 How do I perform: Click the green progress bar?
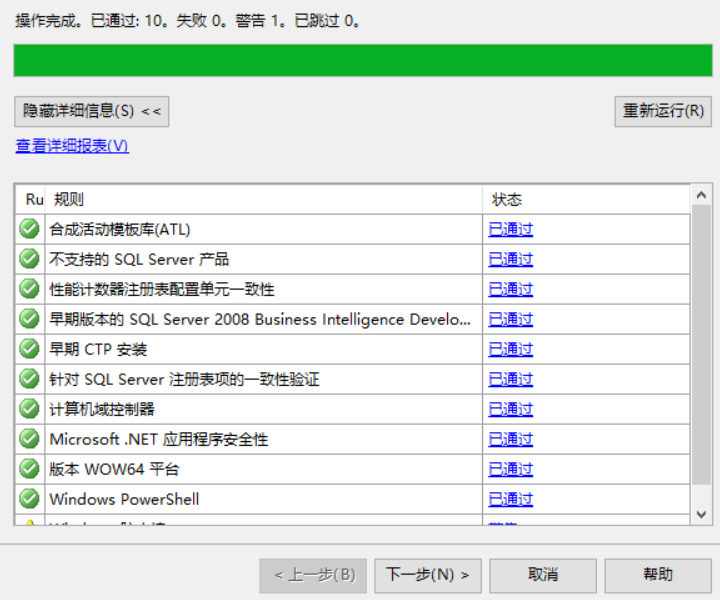[363, 60]
